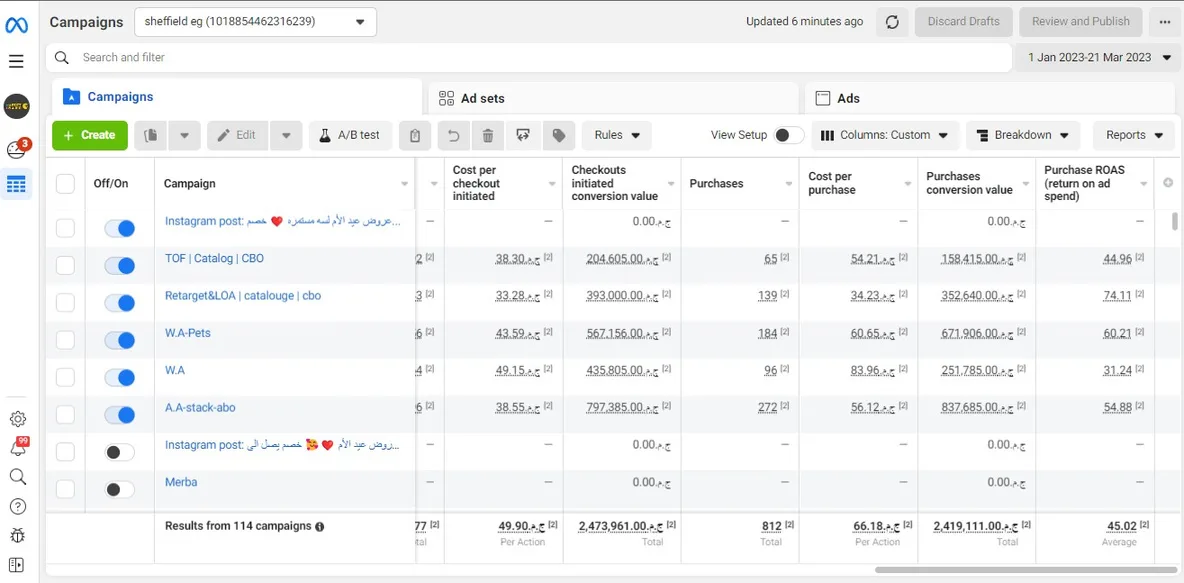Open the Rules dropdown
Viewport: 1184px width, 583px height.
coord(617,135)
